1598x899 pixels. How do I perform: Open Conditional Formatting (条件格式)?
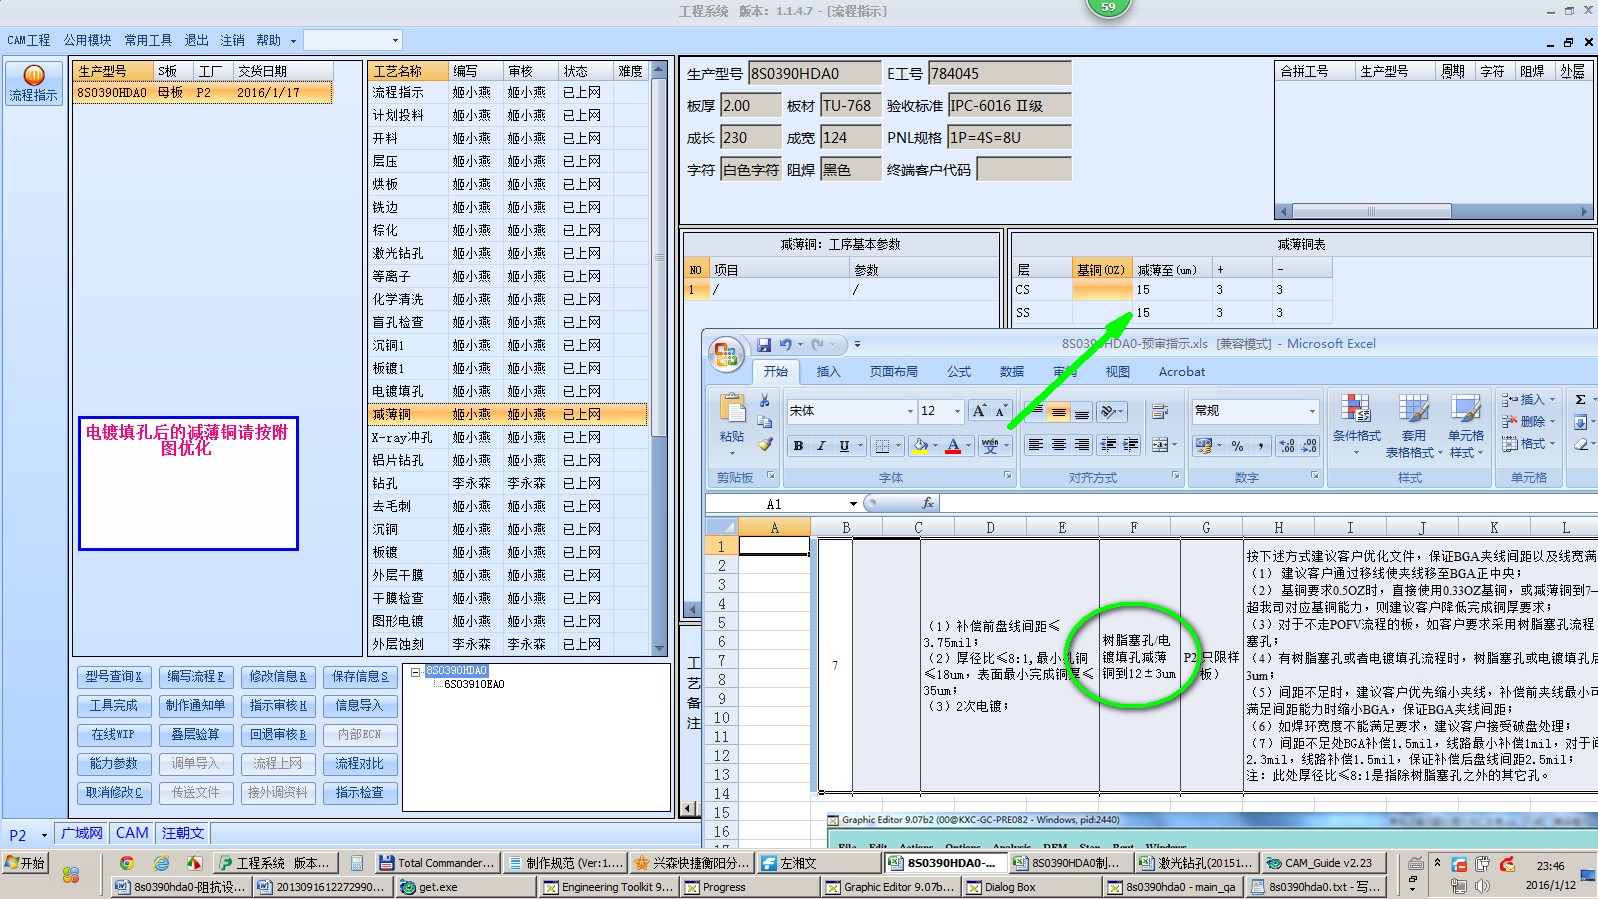(1356, 425)
